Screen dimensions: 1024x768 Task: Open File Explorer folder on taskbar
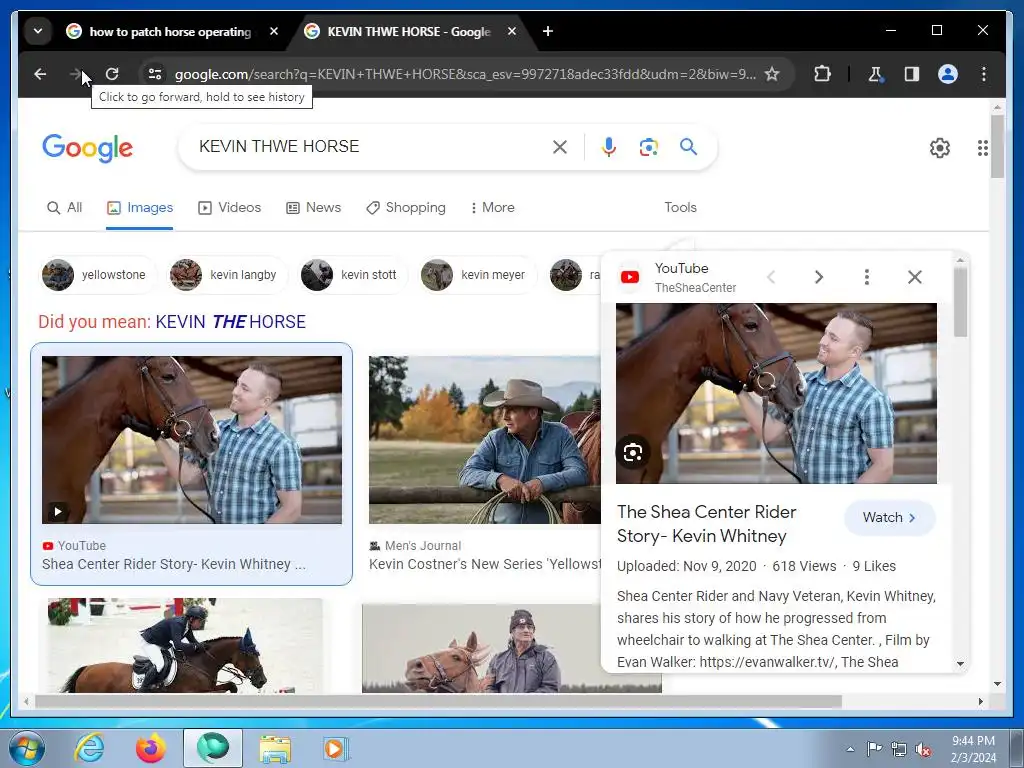pos(275,748)
